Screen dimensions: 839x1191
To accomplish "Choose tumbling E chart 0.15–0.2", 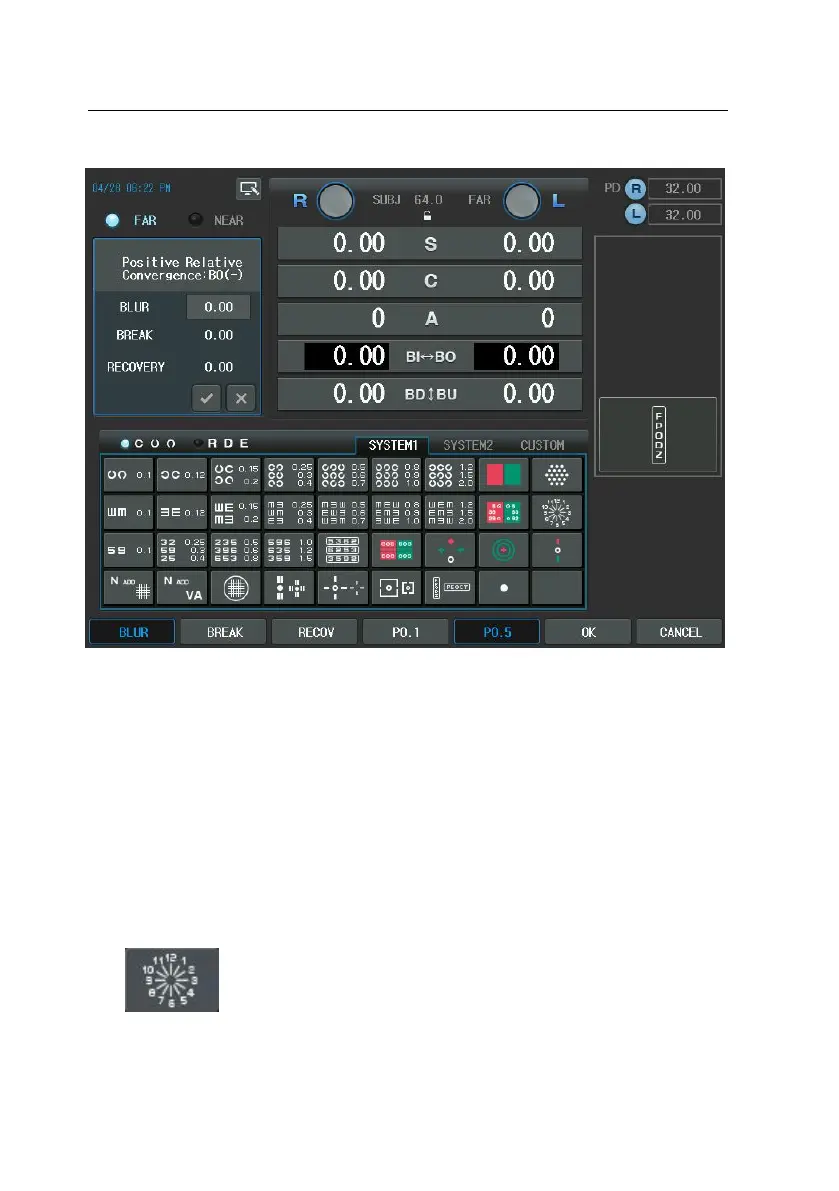I will click(235, 512).
